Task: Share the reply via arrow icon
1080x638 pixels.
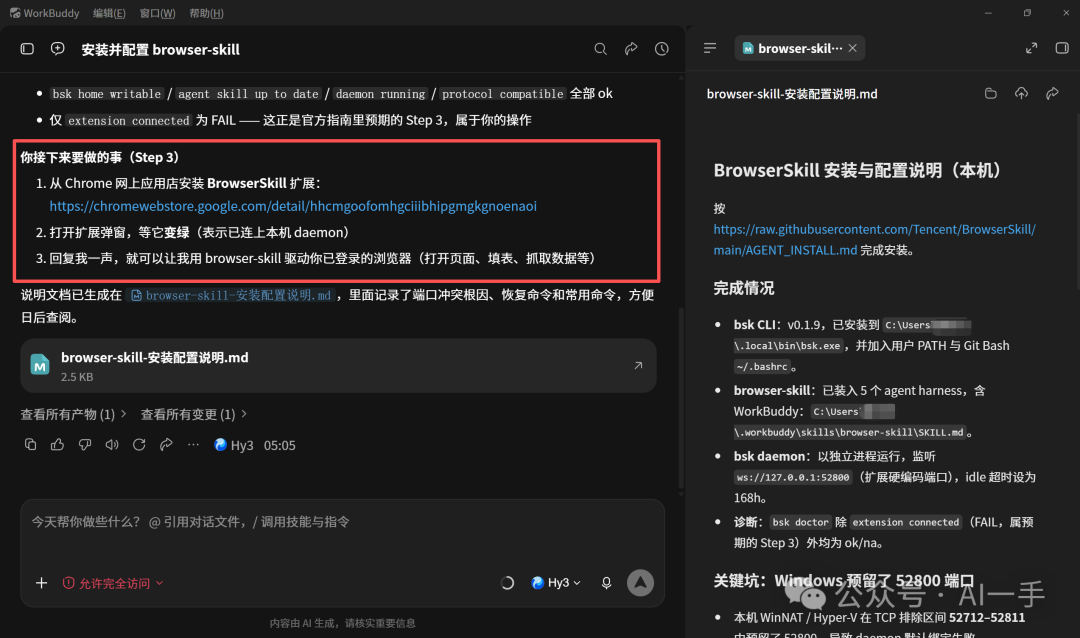Action: (166, 445)
